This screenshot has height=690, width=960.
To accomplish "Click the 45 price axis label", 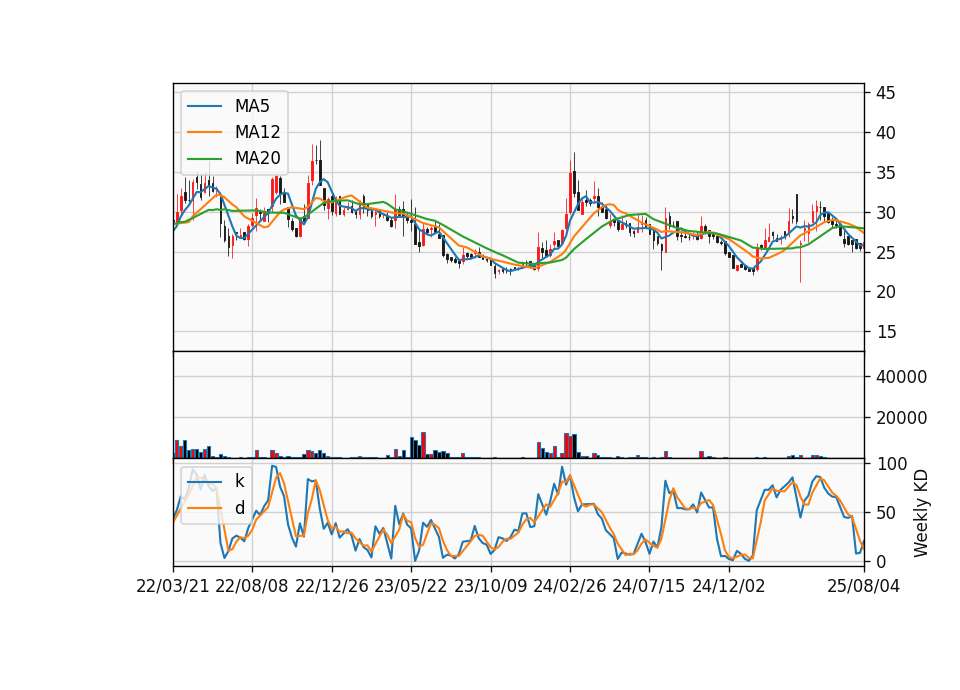I will [885, 93].
